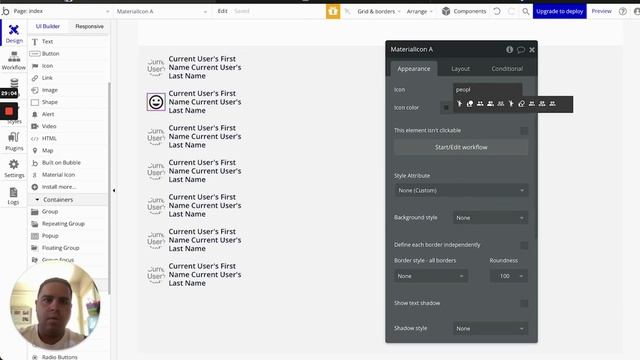
Task: Select the Button element tool
Action: click(x=51, y=53)
